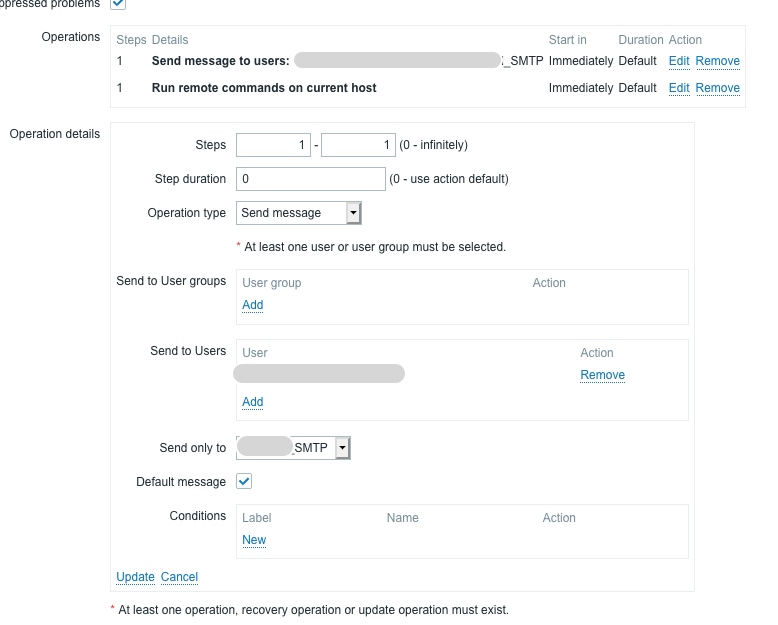The image size is (778, 625).
Task: Add a user under Send to Users
Action: pos(253,402)
